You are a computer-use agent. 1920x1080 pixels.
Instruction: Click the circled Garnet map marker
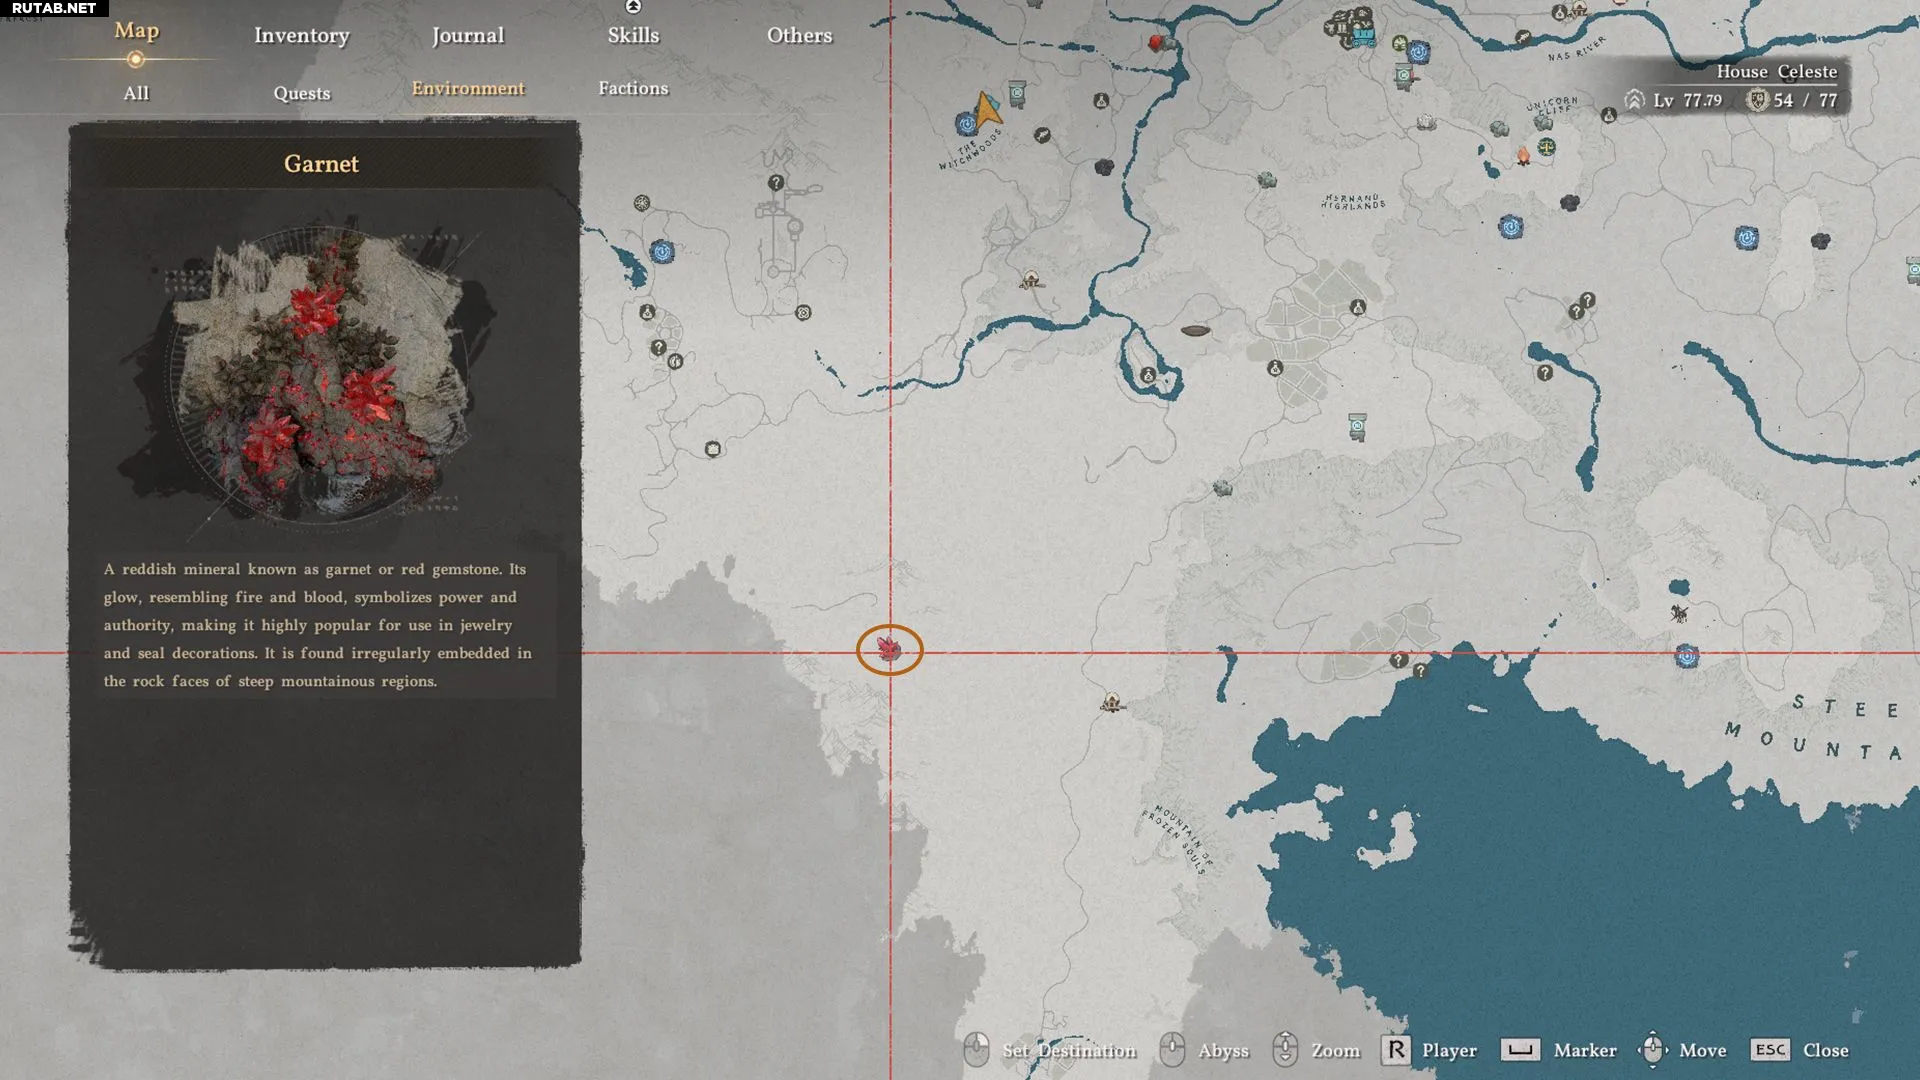click(x=889, y=650)
